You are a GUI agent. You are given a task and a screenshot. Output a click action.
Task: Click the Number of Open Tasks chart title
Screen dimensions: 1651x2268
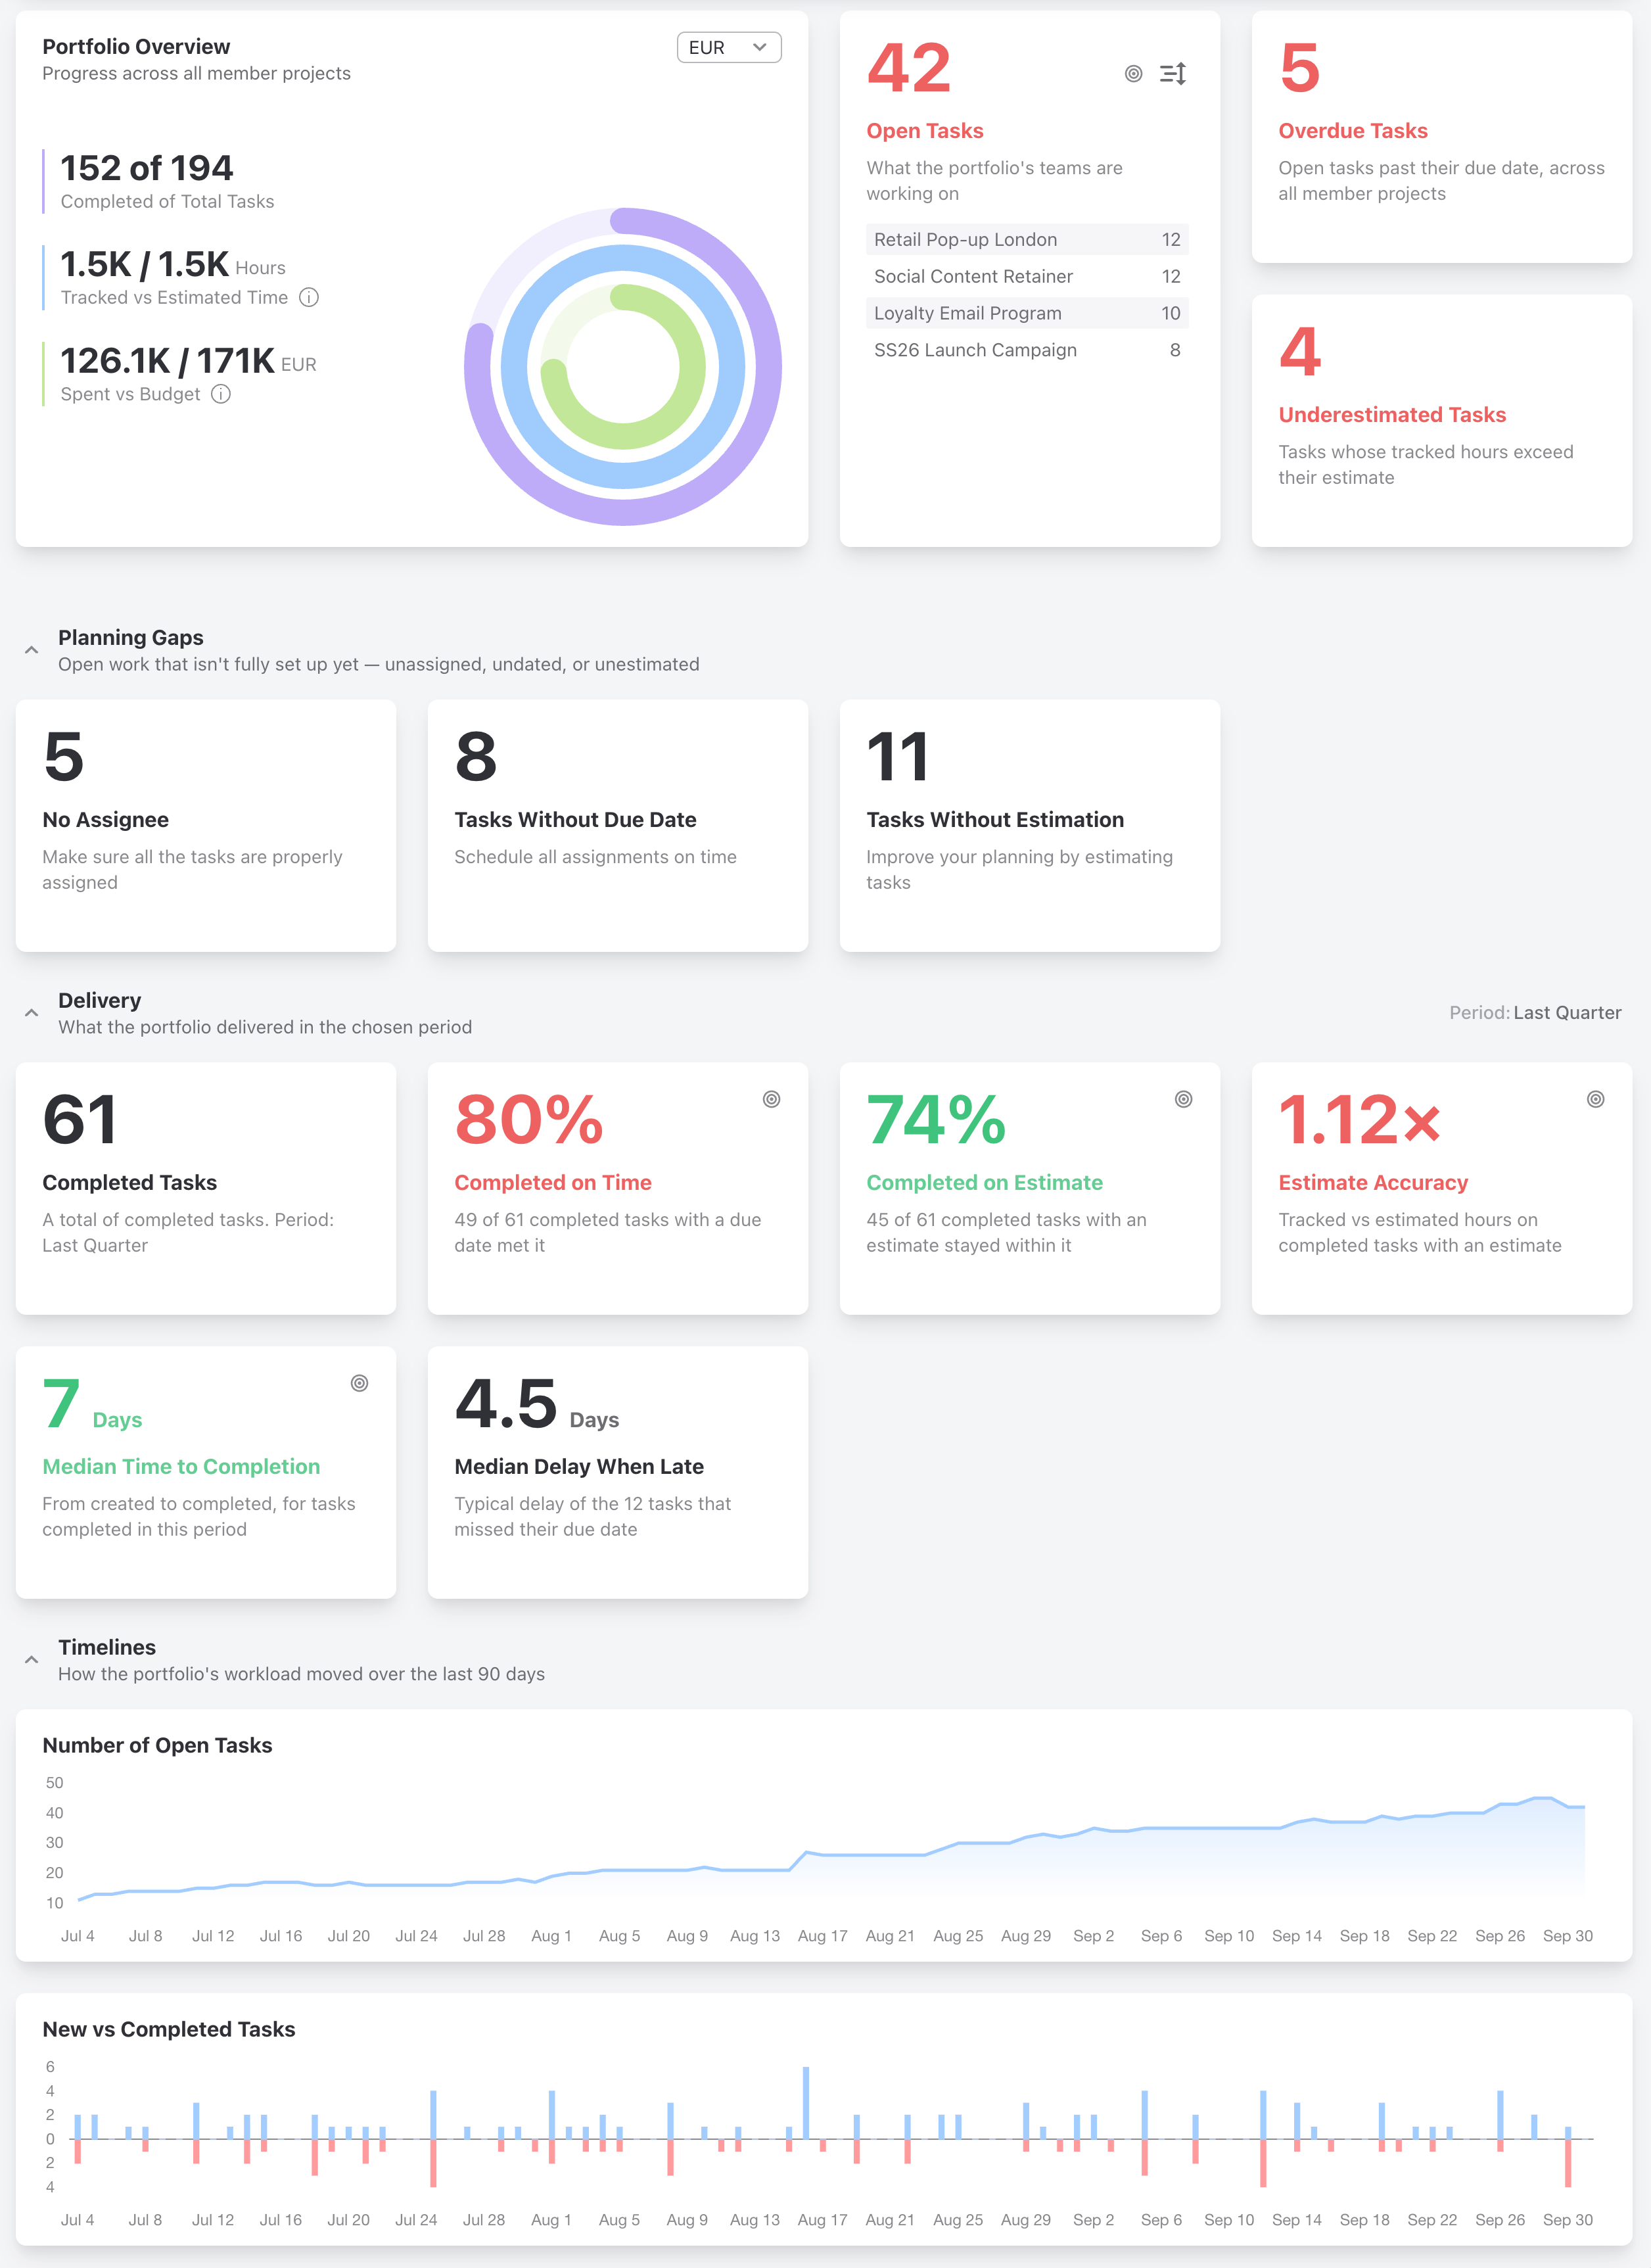157,1745
